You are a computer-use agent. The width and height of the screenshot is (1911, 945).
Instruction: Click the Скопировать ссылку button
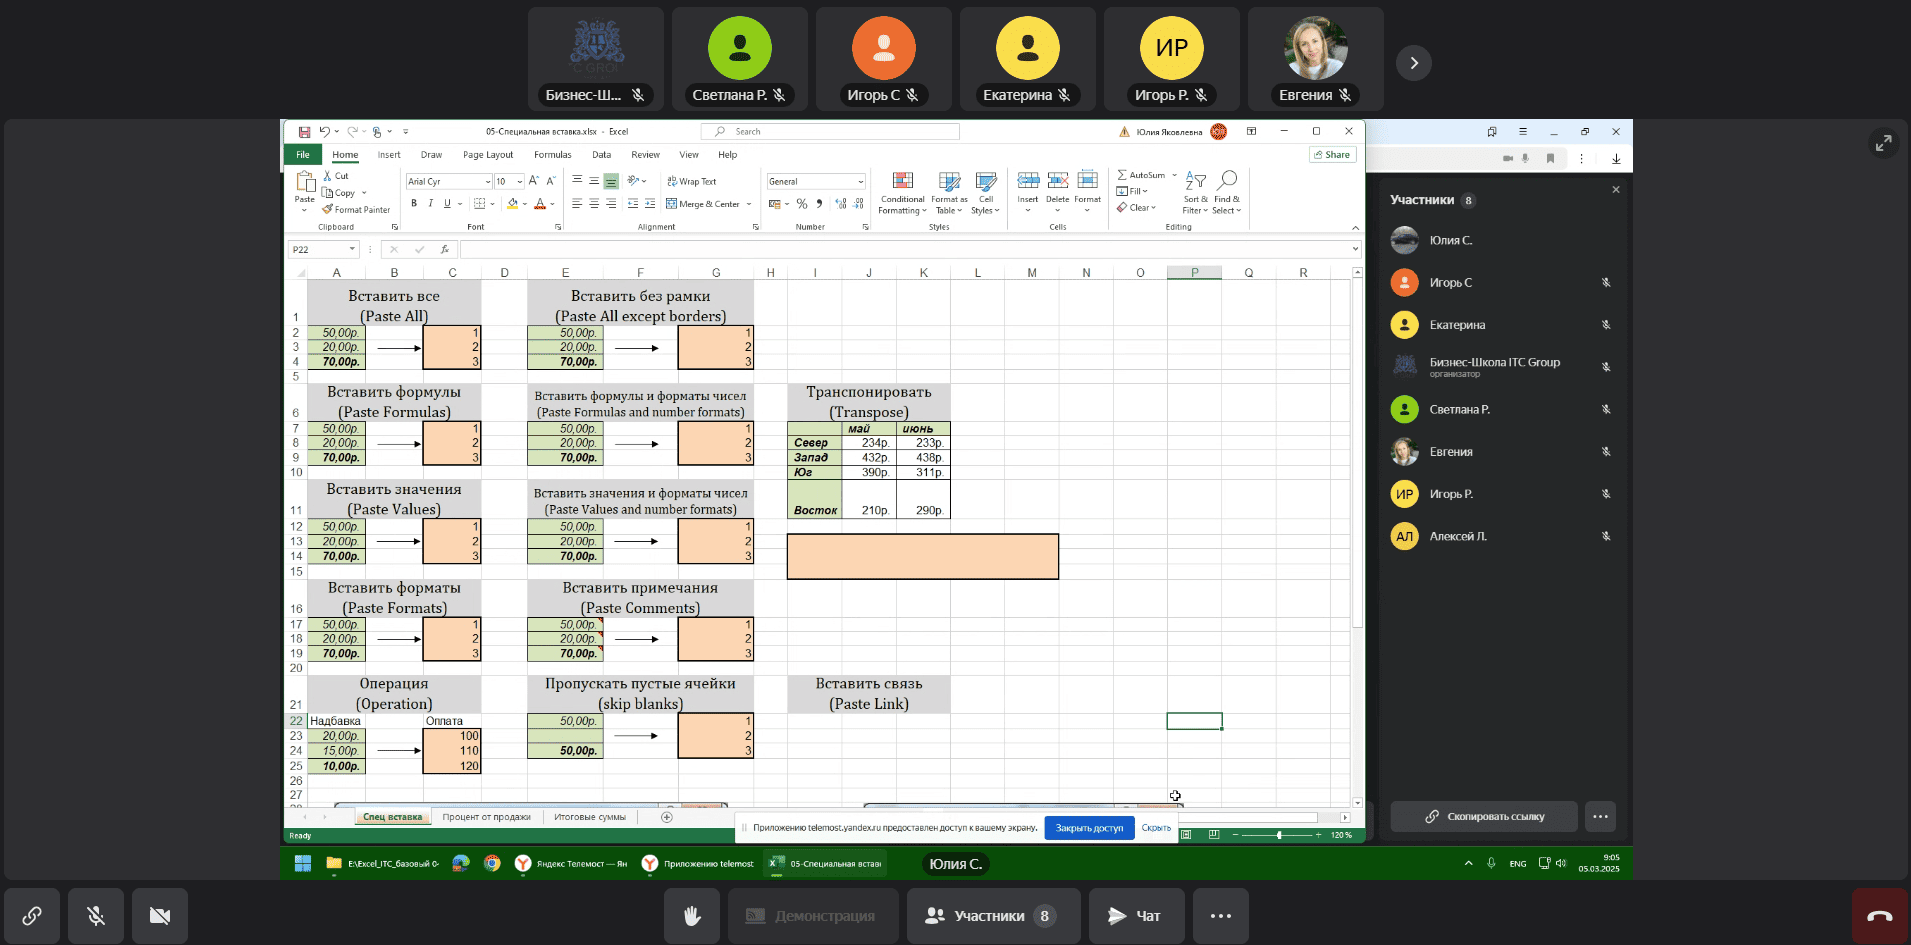tap(1484, 817)
